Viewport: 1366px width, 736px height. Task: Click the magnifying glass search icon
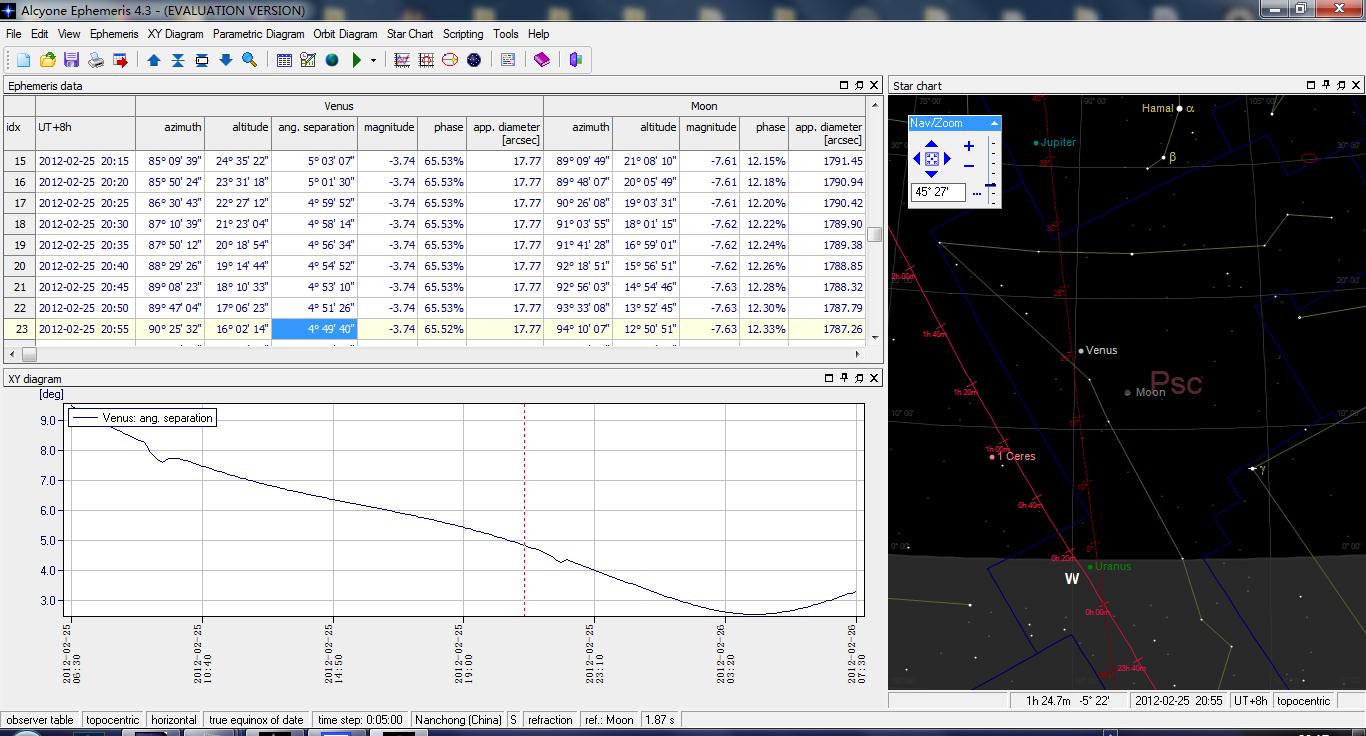tap(250, 60)
